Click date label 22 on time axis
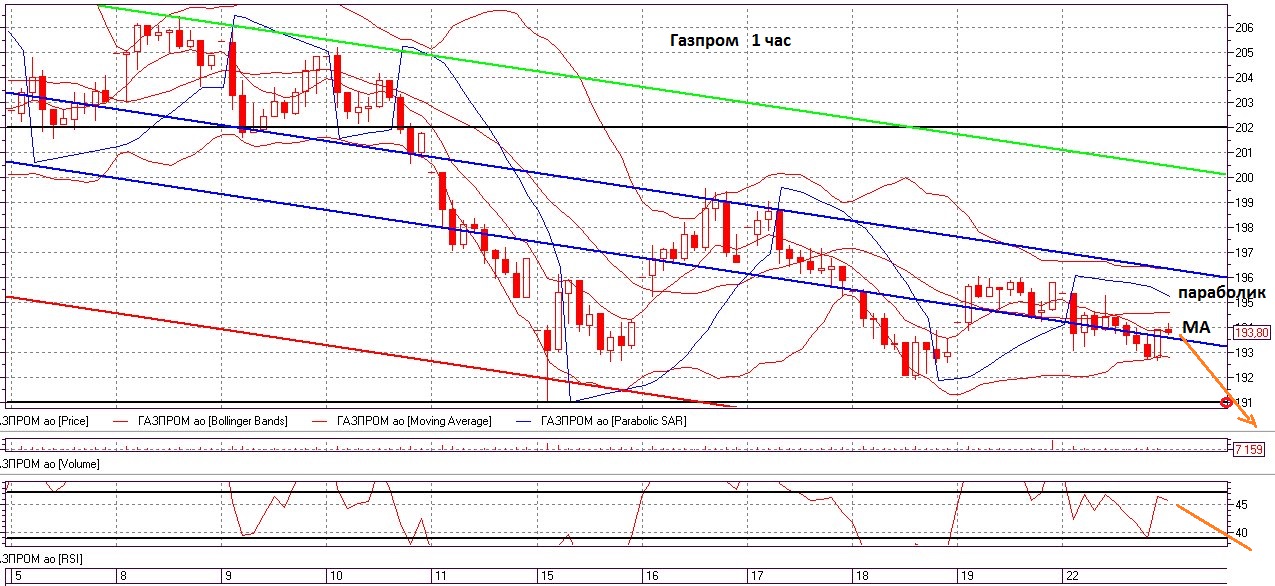This screenshot has height=586, width=1275. 1071,577
